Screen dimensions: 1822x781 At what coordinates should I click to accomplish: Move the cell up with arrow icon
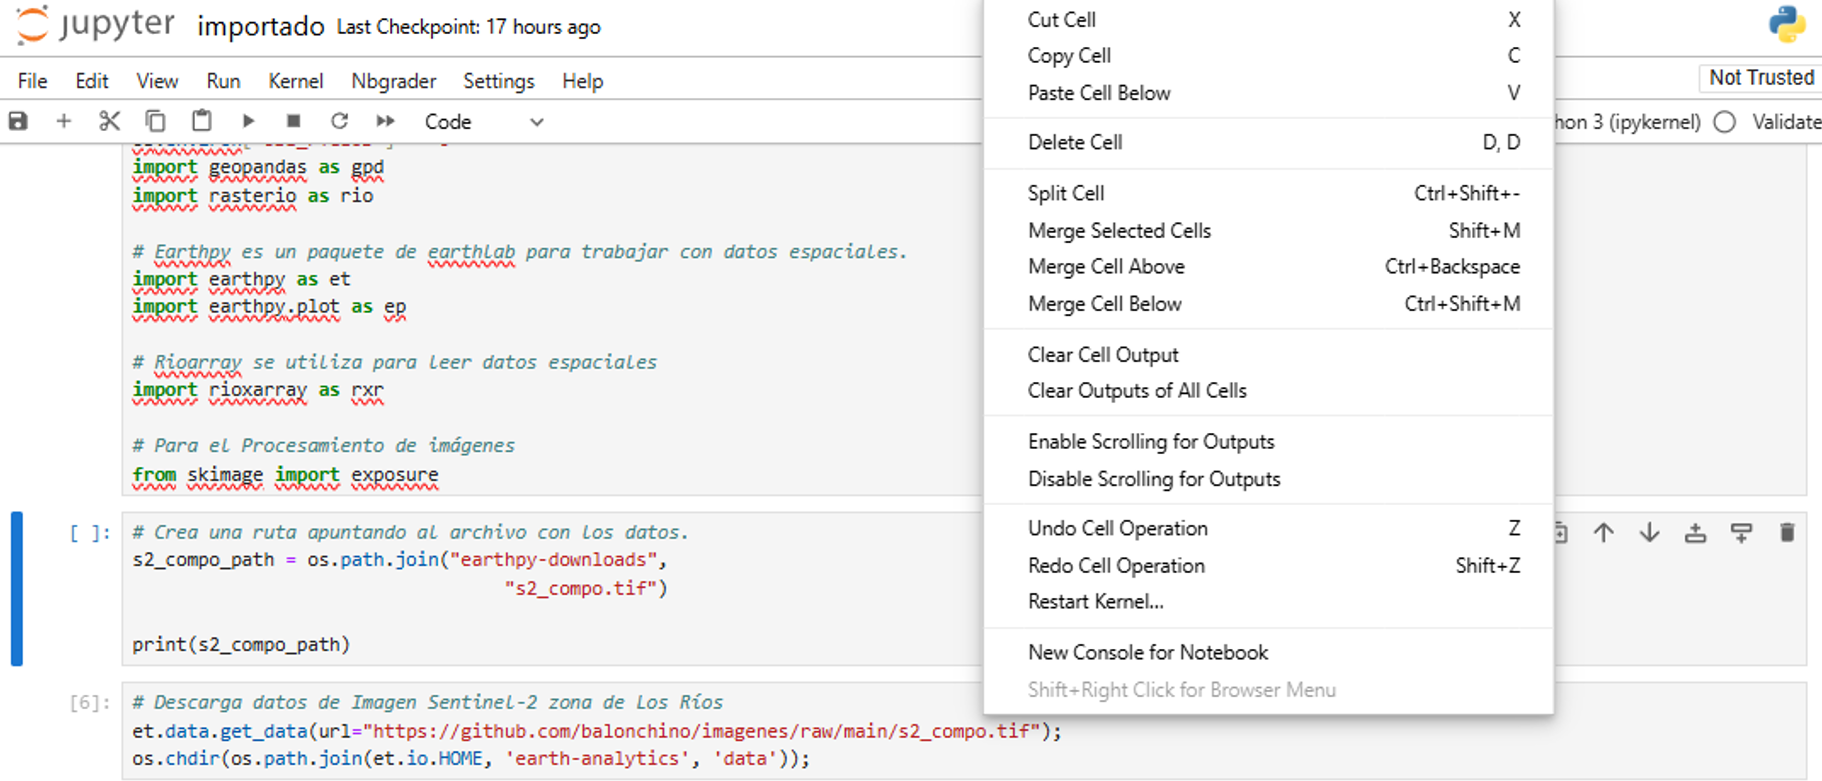[x=1603, y=533]
